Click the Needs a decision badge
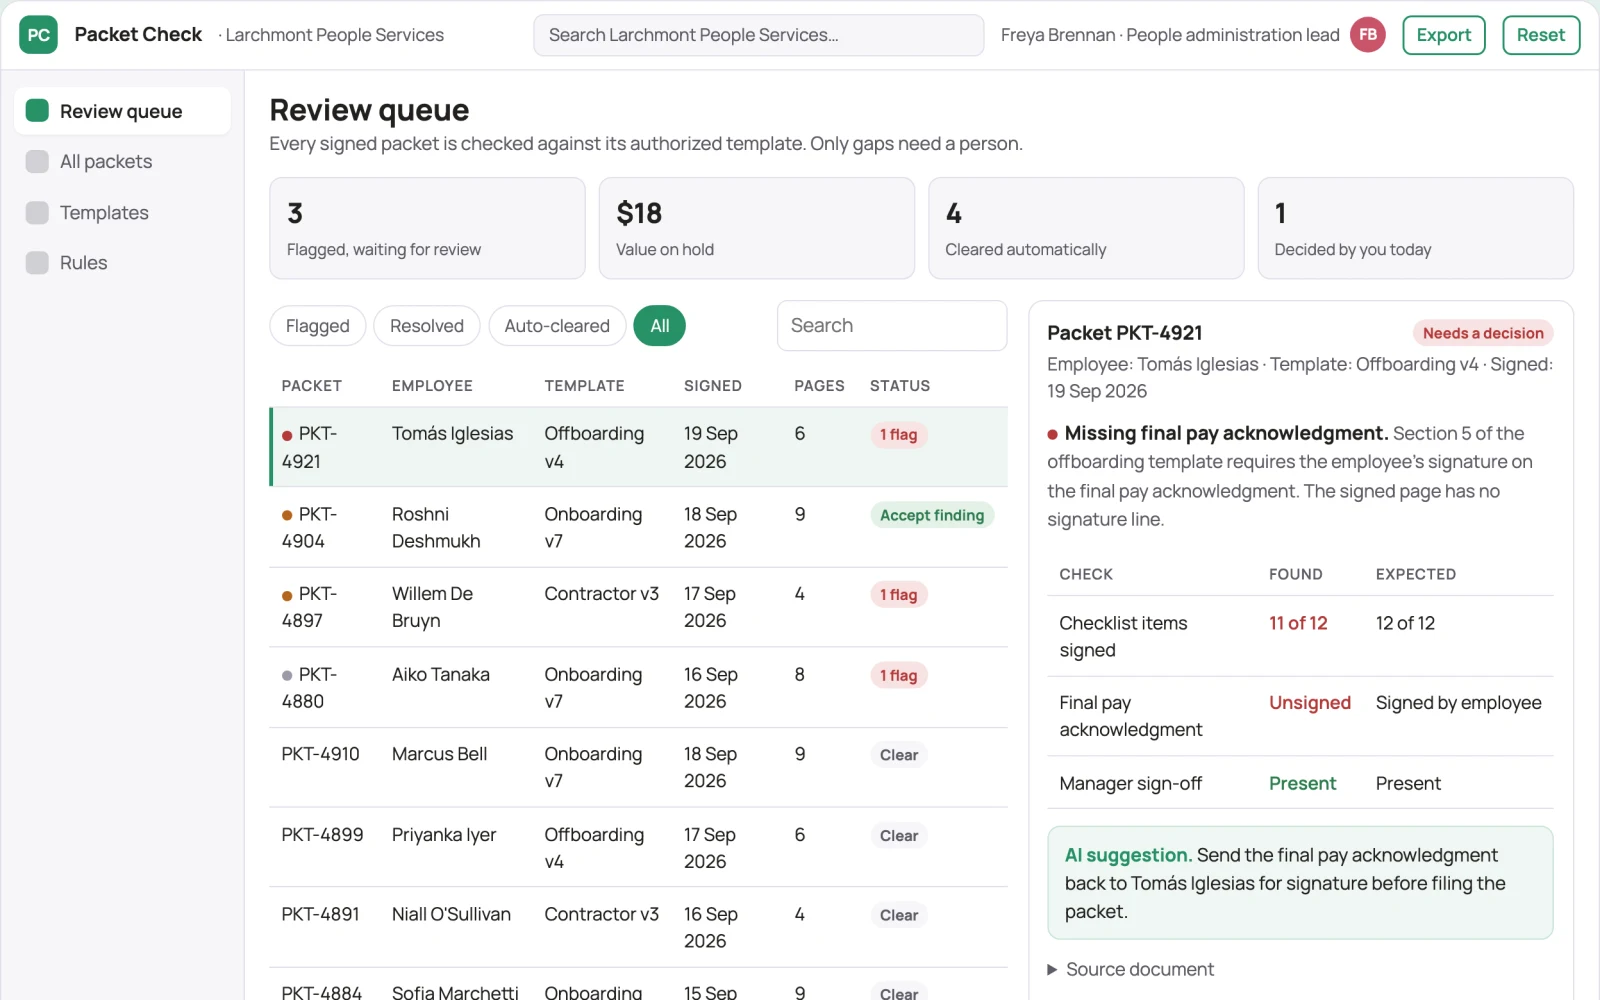Image resolution: width=1600 pixels, height=1000 pixels. point(1482,333)
